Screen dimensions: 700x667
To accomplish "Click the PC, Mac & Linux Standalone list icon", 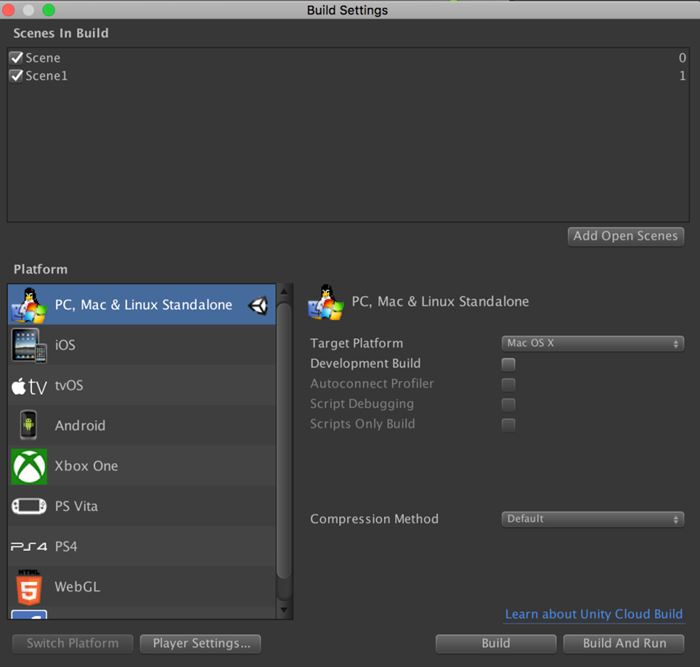I will (x=29, y=304).
